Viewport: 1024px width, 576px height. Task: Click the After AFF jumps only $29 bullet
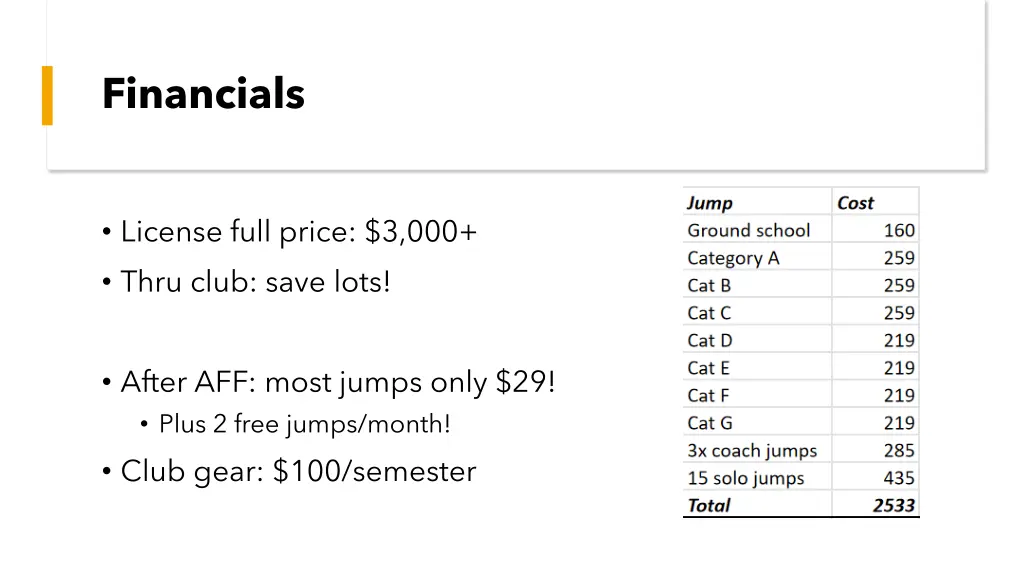tap(328, 382)
